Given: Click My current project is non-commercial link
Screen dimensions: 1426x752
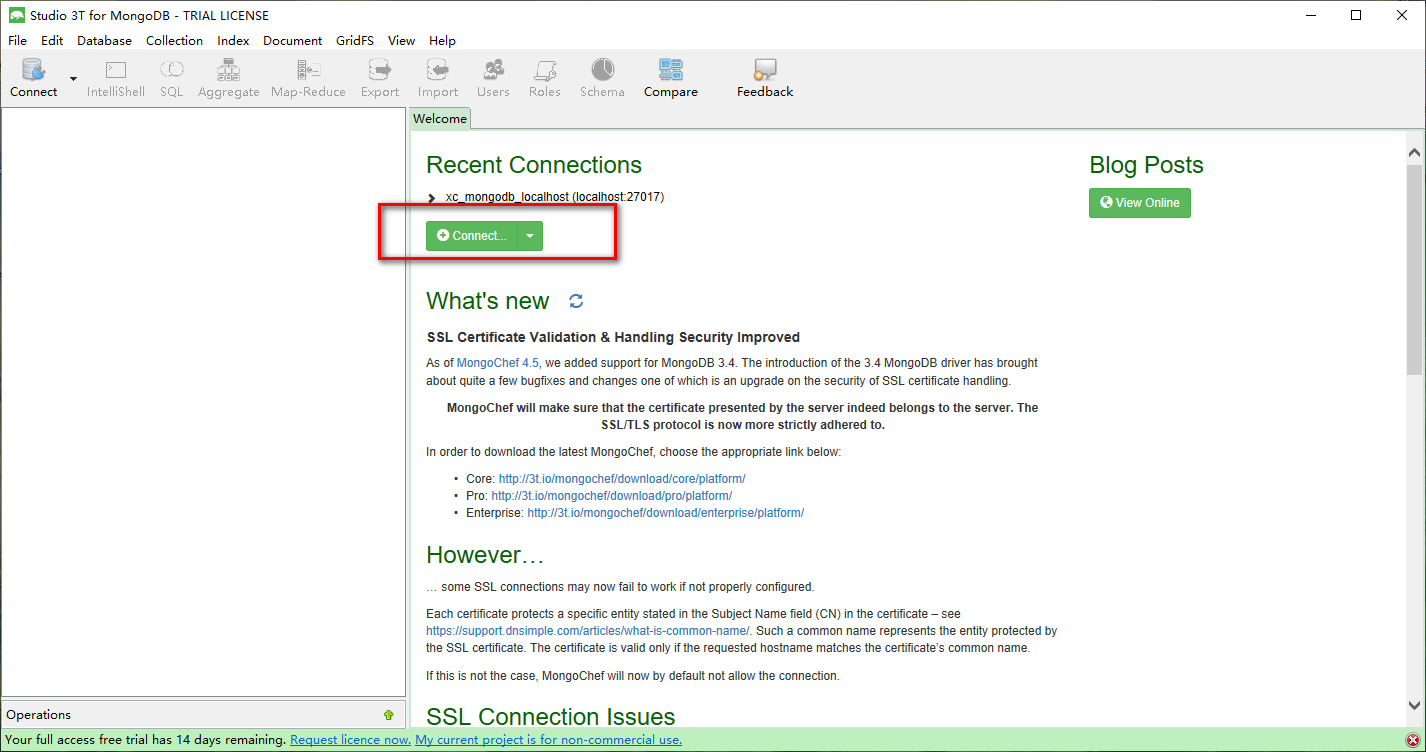Looking at the screenshot, I should pos(548,740).
